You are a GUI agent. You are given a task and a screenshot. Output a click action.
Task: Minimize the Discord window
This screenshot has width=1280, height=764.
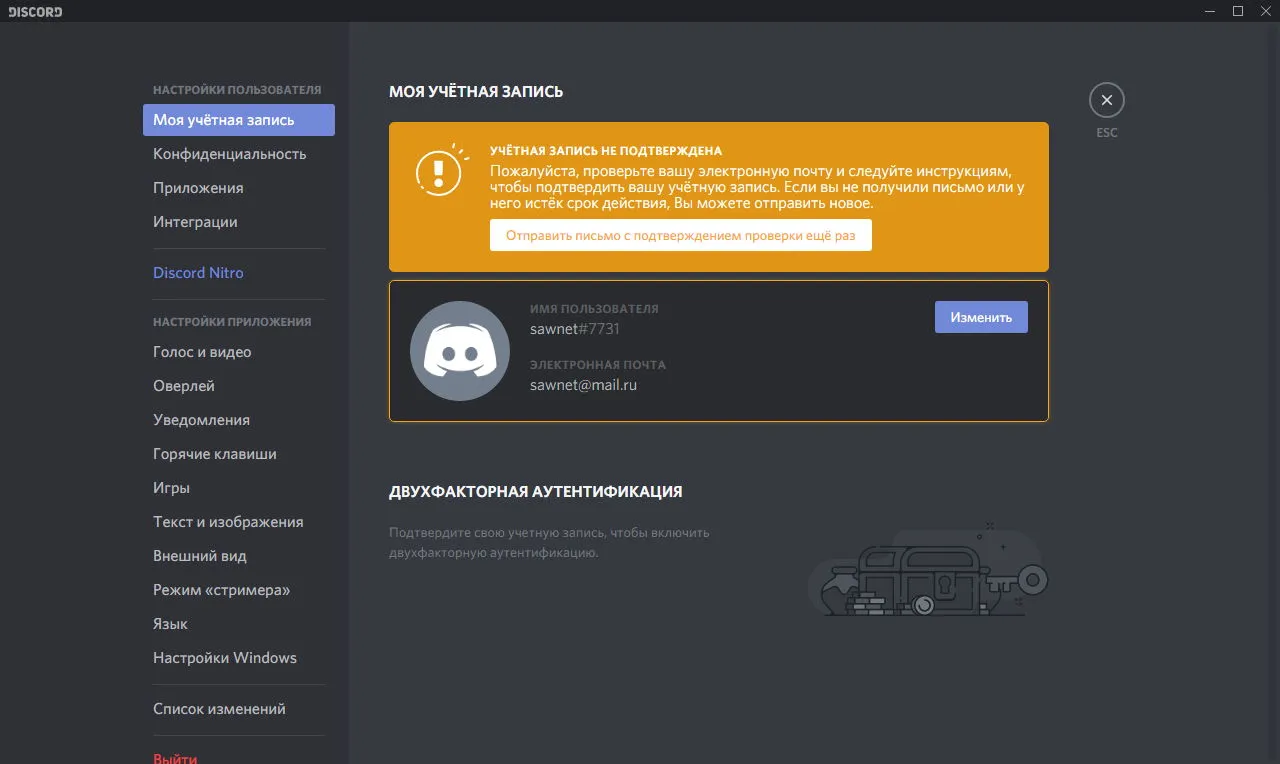point(1211,11)
